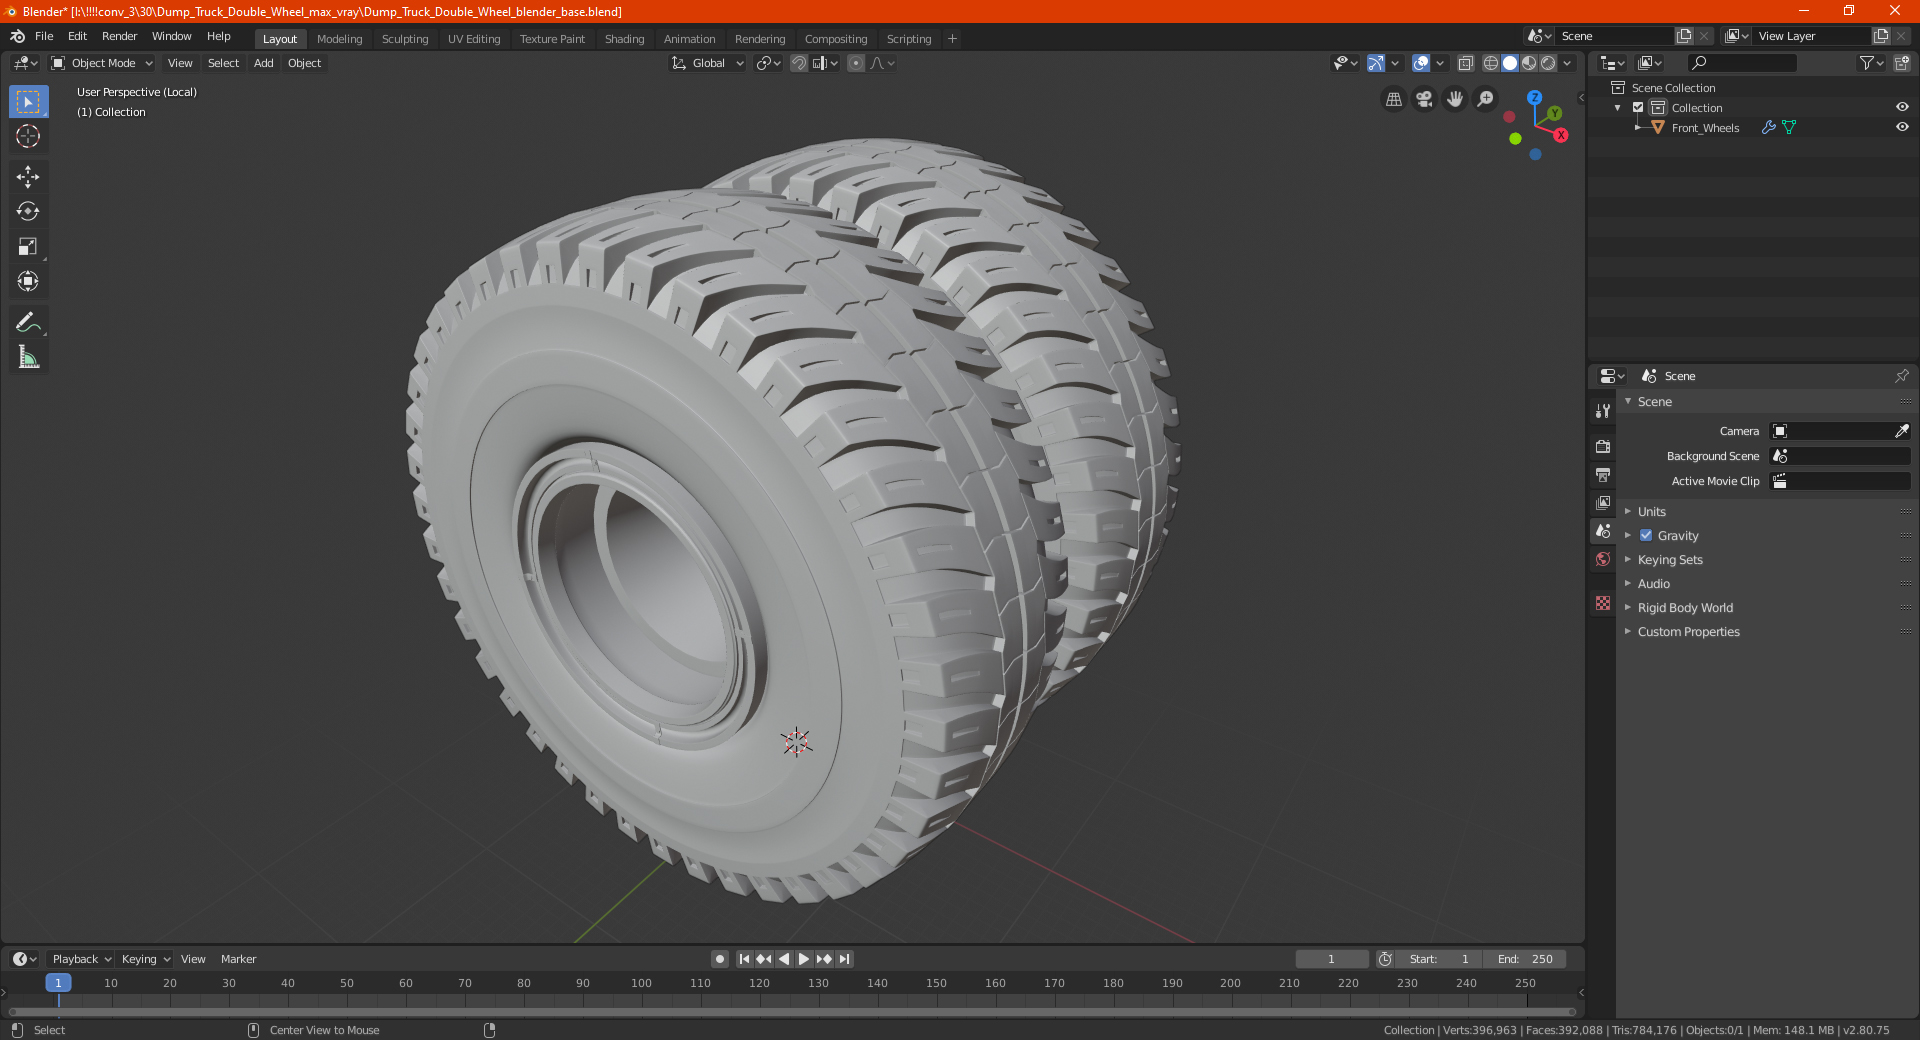
Task: Open the Render properties tab
Action: click(x=1603, y=446)
